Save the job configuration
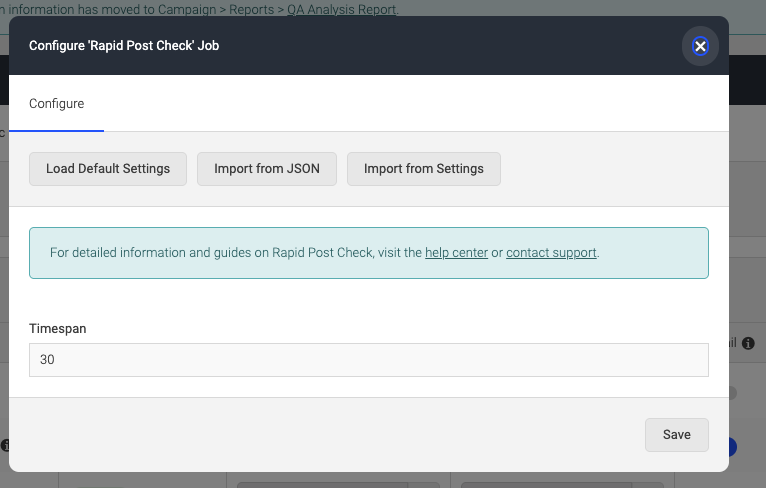 point(677,435)
